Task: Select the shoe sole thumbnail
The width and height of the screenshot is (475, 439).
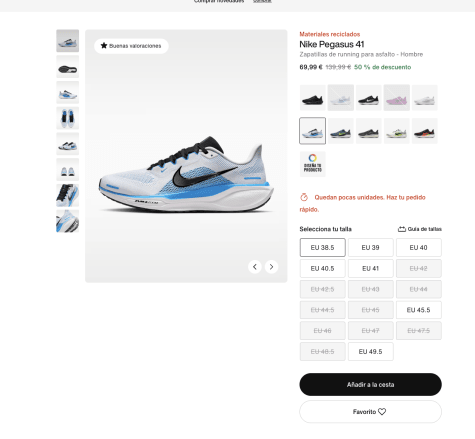Action: [68, 67]
